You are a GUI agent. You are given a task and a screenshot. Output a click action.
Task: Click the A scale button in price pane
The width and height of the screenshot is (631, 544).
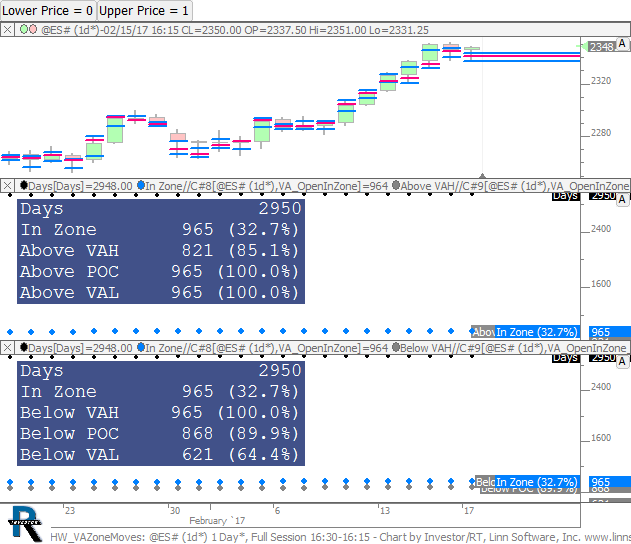pos(622,44)
